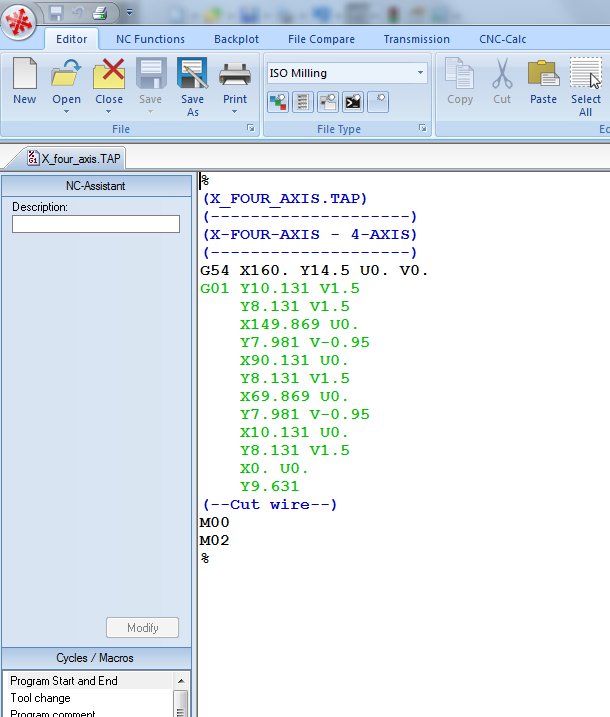Click the M02 code line
This screenshot has width=610, height=717.
pyautogui.click(x=214, y=540)
